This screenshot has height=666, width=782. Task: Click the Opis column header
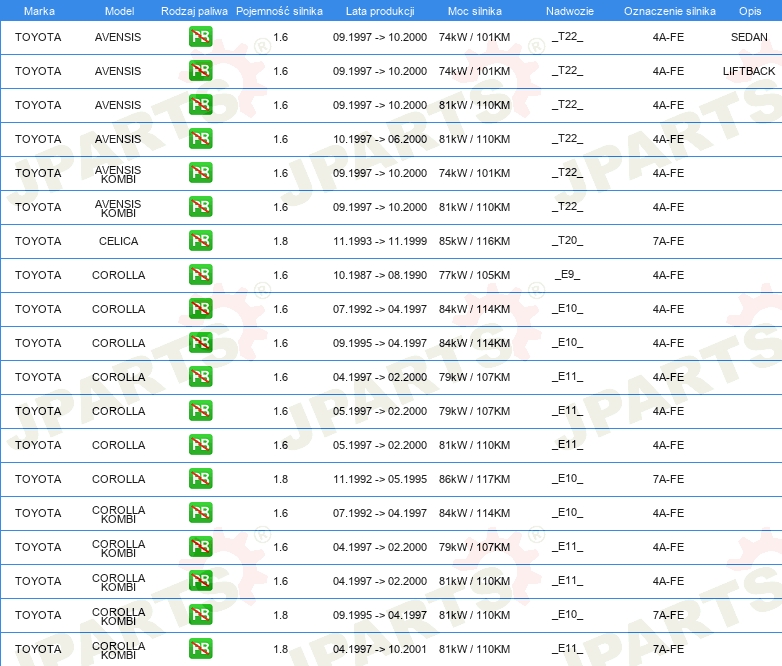tap(750, 11)
